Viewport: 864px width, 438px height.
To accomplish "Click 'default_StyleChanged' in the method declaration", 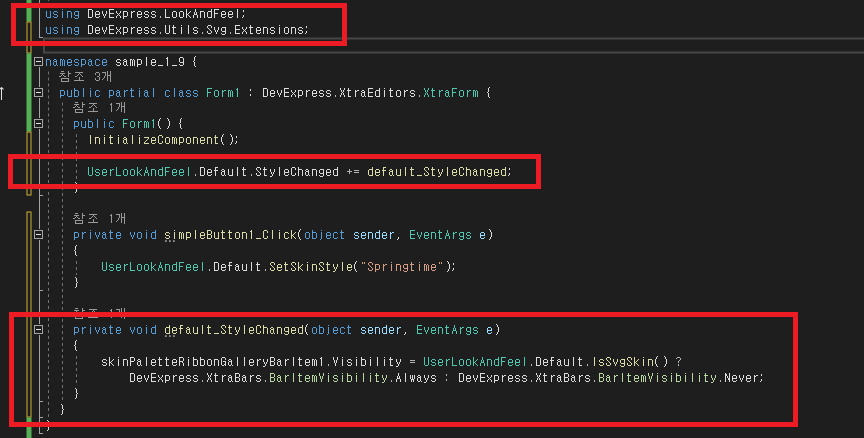I will [x=234, y=329].
